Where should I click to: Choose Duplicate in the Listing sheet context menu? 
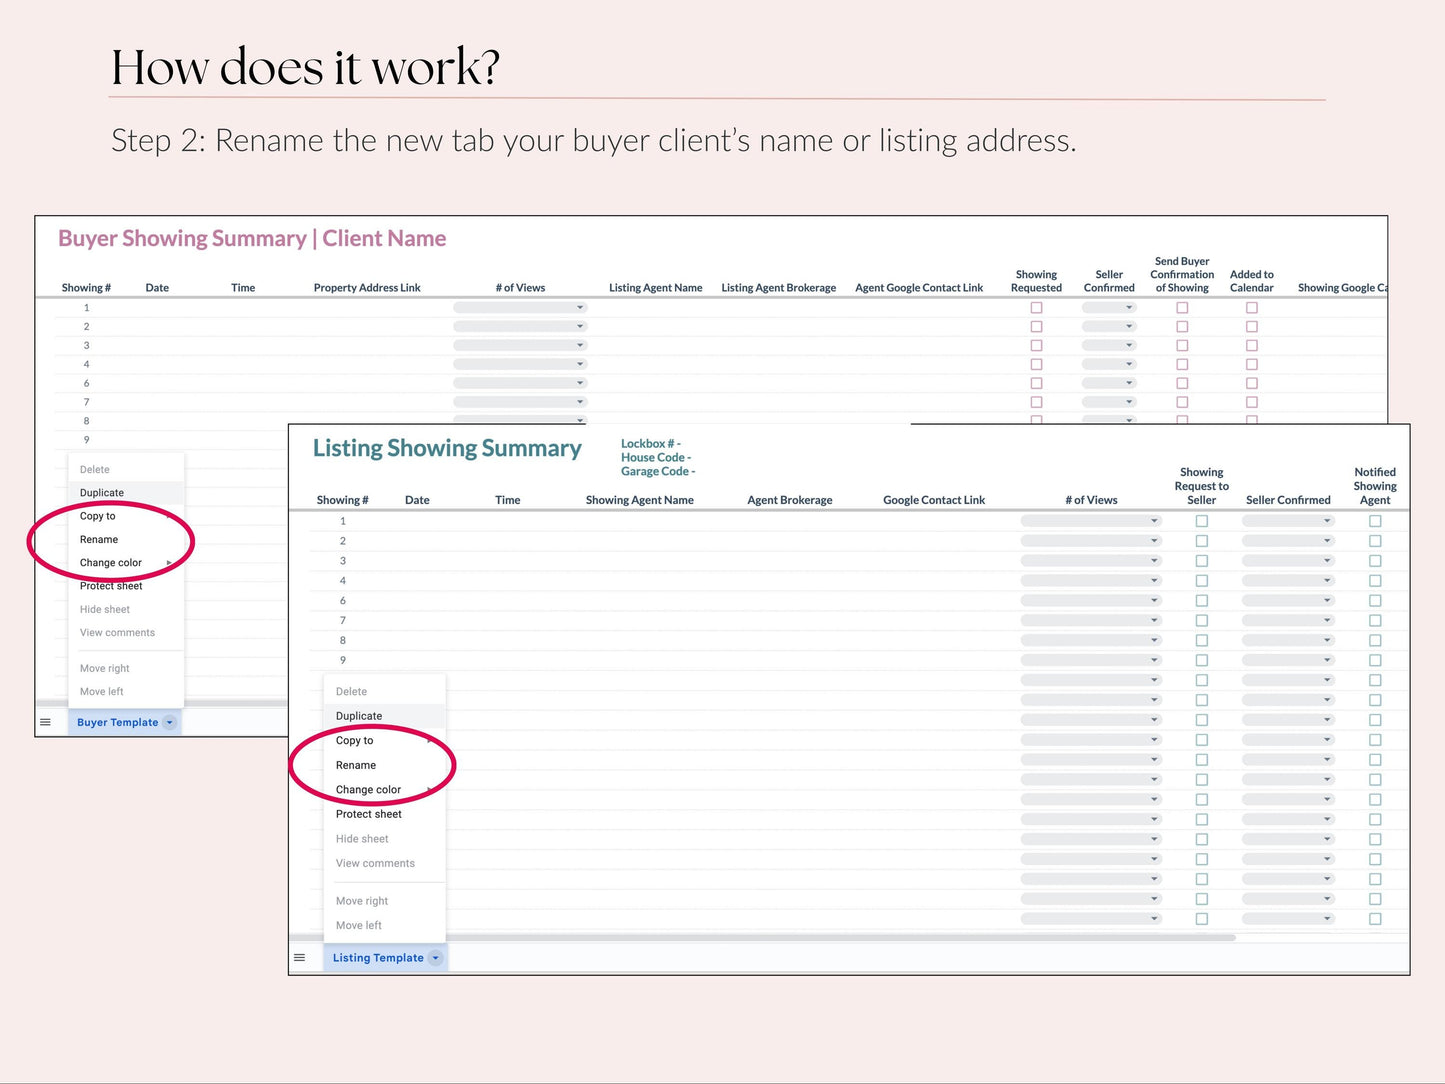359,717
